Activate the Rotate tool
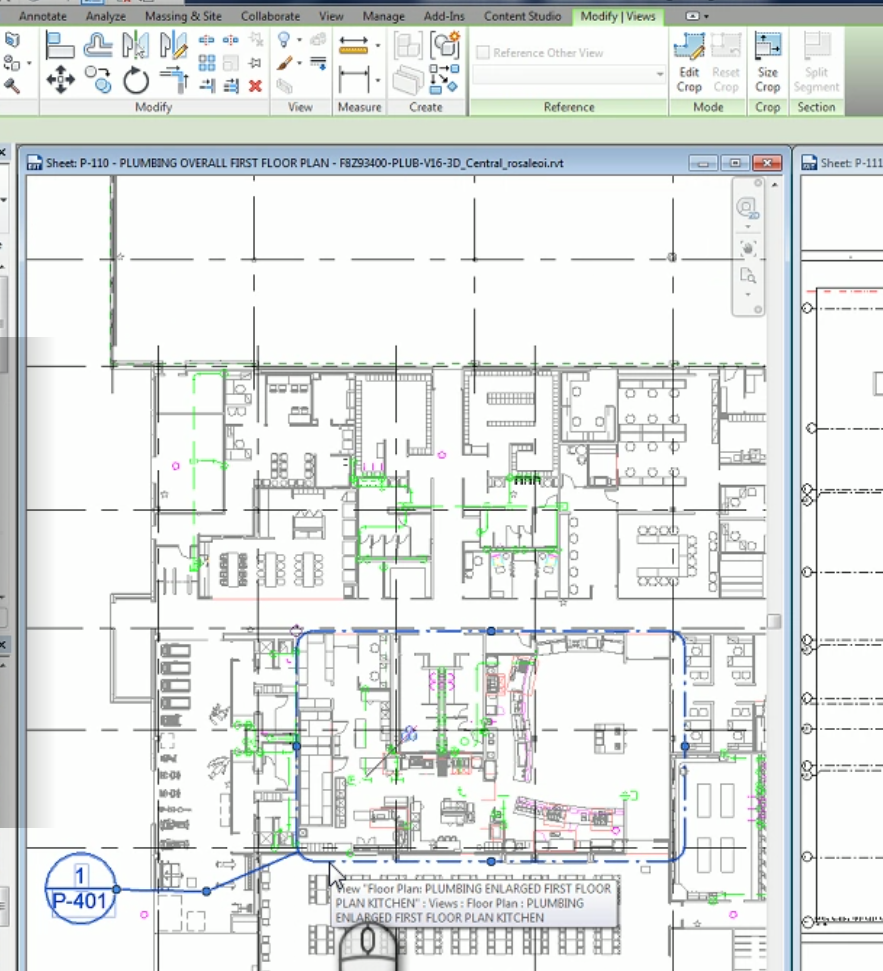Image resolution: width=883 pixels, height=971 pixels. [134, 79]
